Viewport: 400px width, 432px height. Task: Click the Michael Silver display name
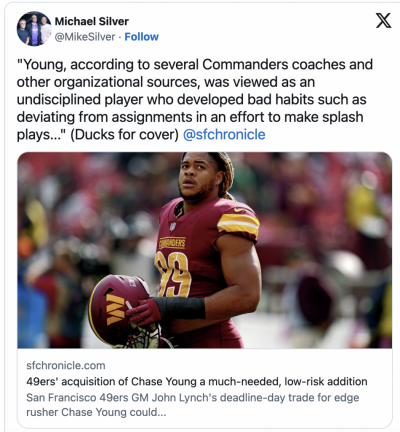click(x=92, y=21)
